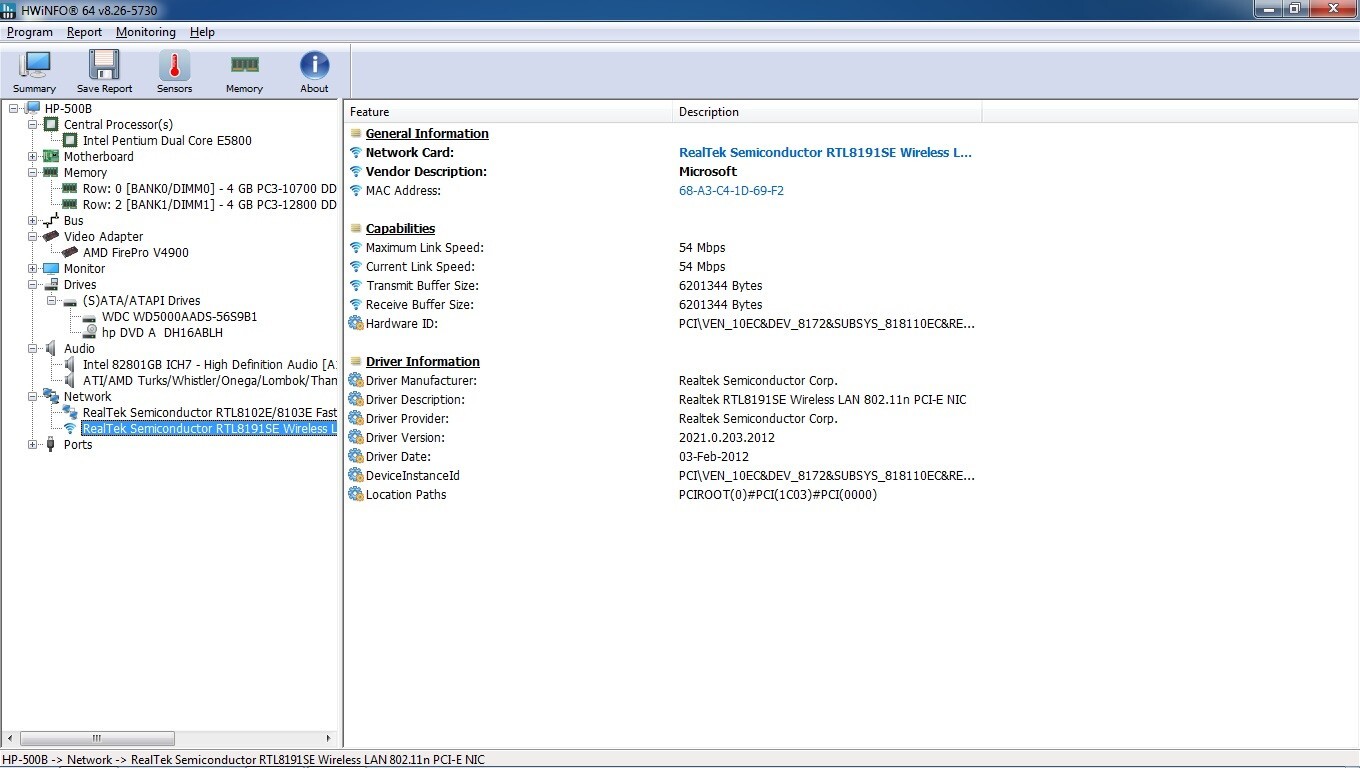Collapse the (S)ATA/ATAPI Drives node
Image resolution: width=1360 pixels, height=768 pixels.
point(51,300)
